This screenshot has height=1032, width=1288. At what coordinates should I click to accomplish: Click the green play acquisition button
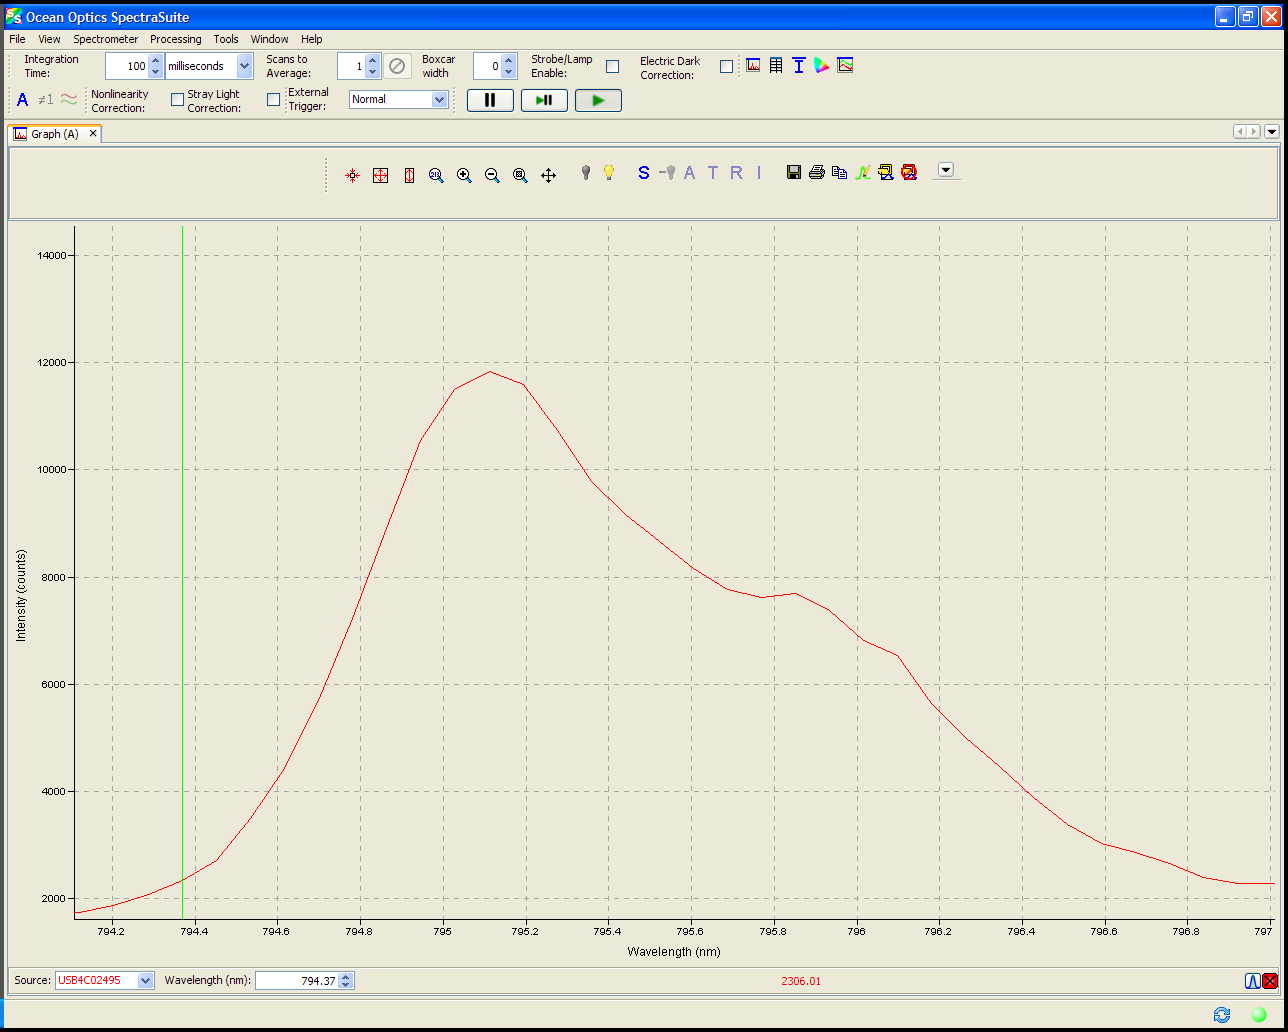[x=598, y=100]
